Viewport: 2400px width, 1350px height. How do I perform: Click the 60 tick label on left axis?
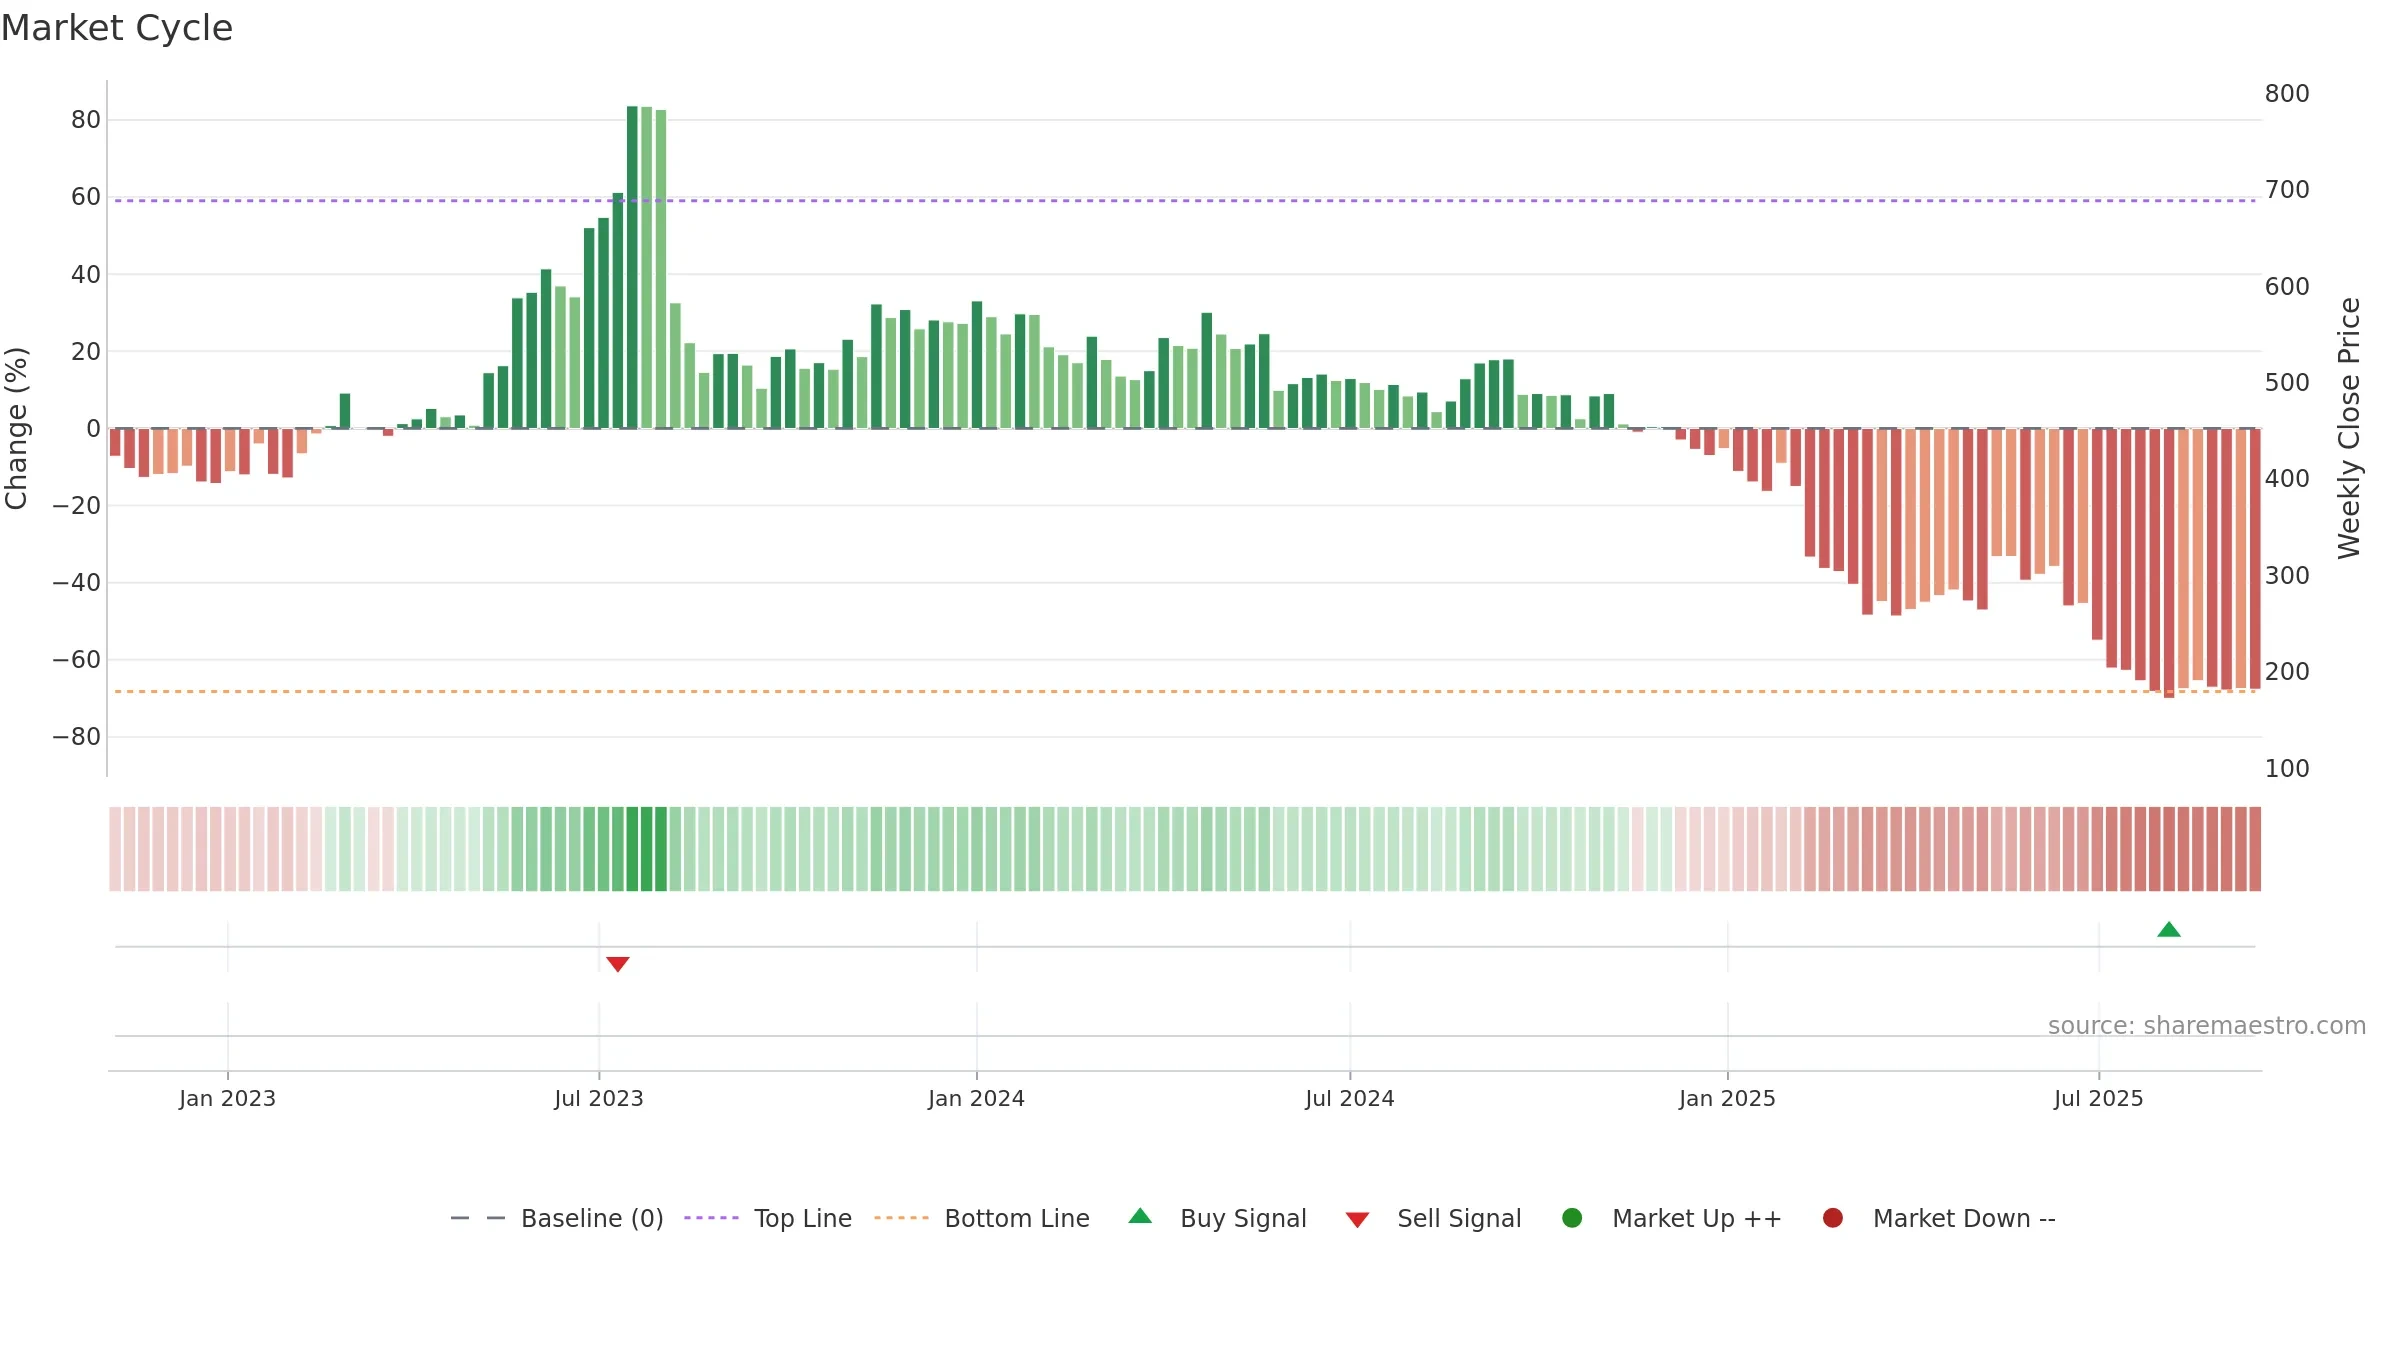coord(86,197)
